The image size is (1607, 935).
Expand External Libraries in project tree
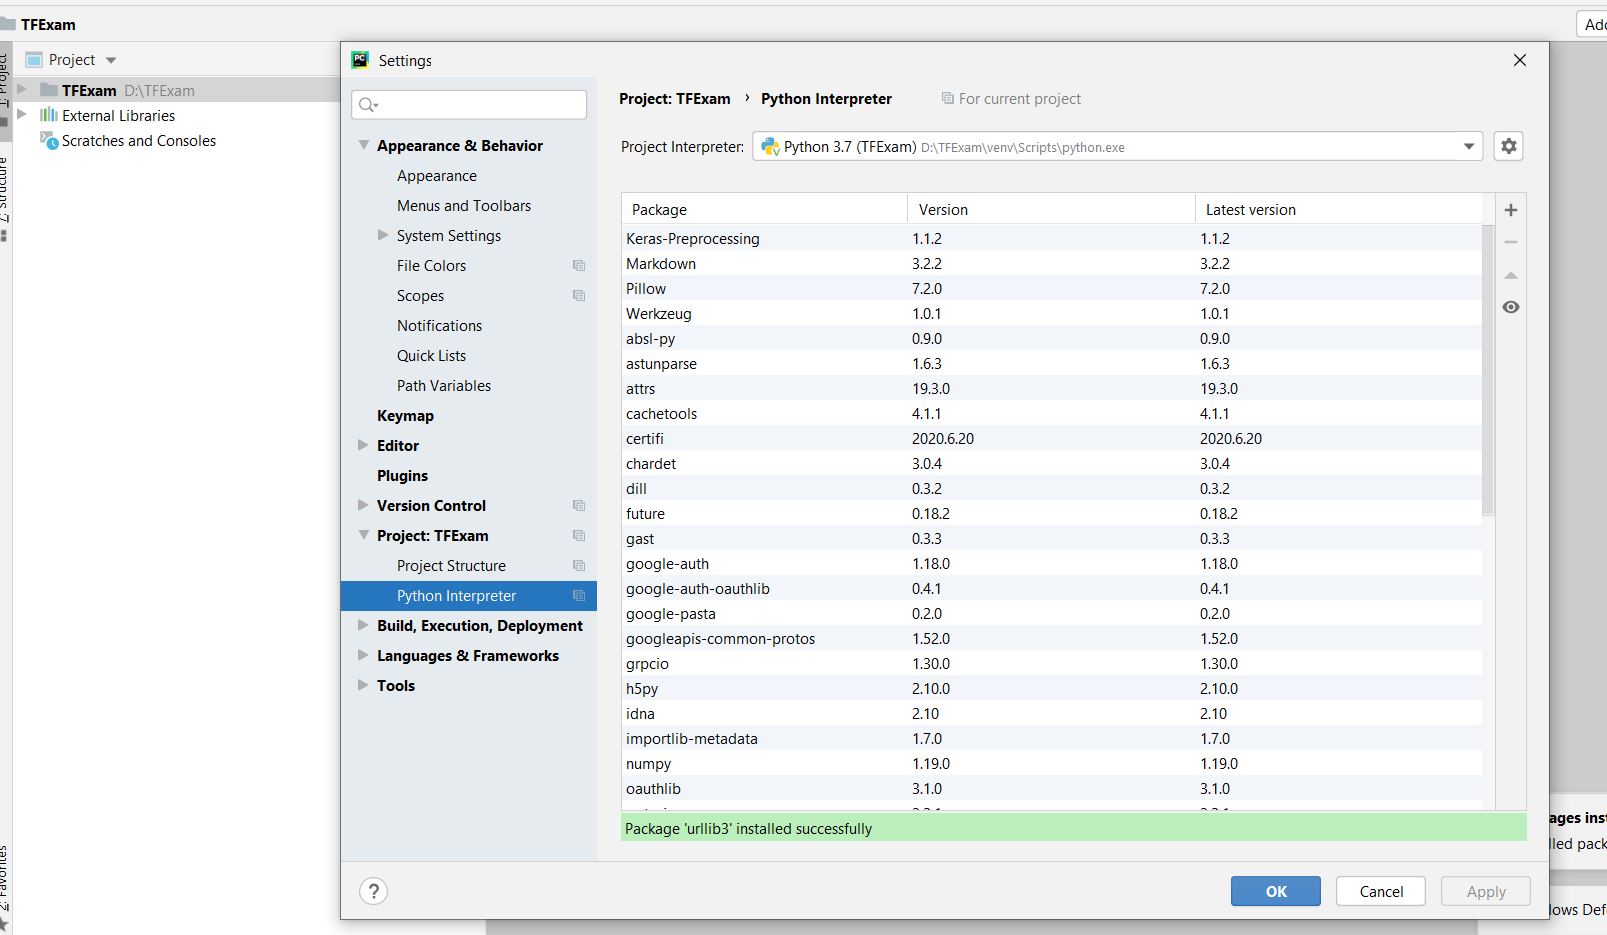point(22,115)
